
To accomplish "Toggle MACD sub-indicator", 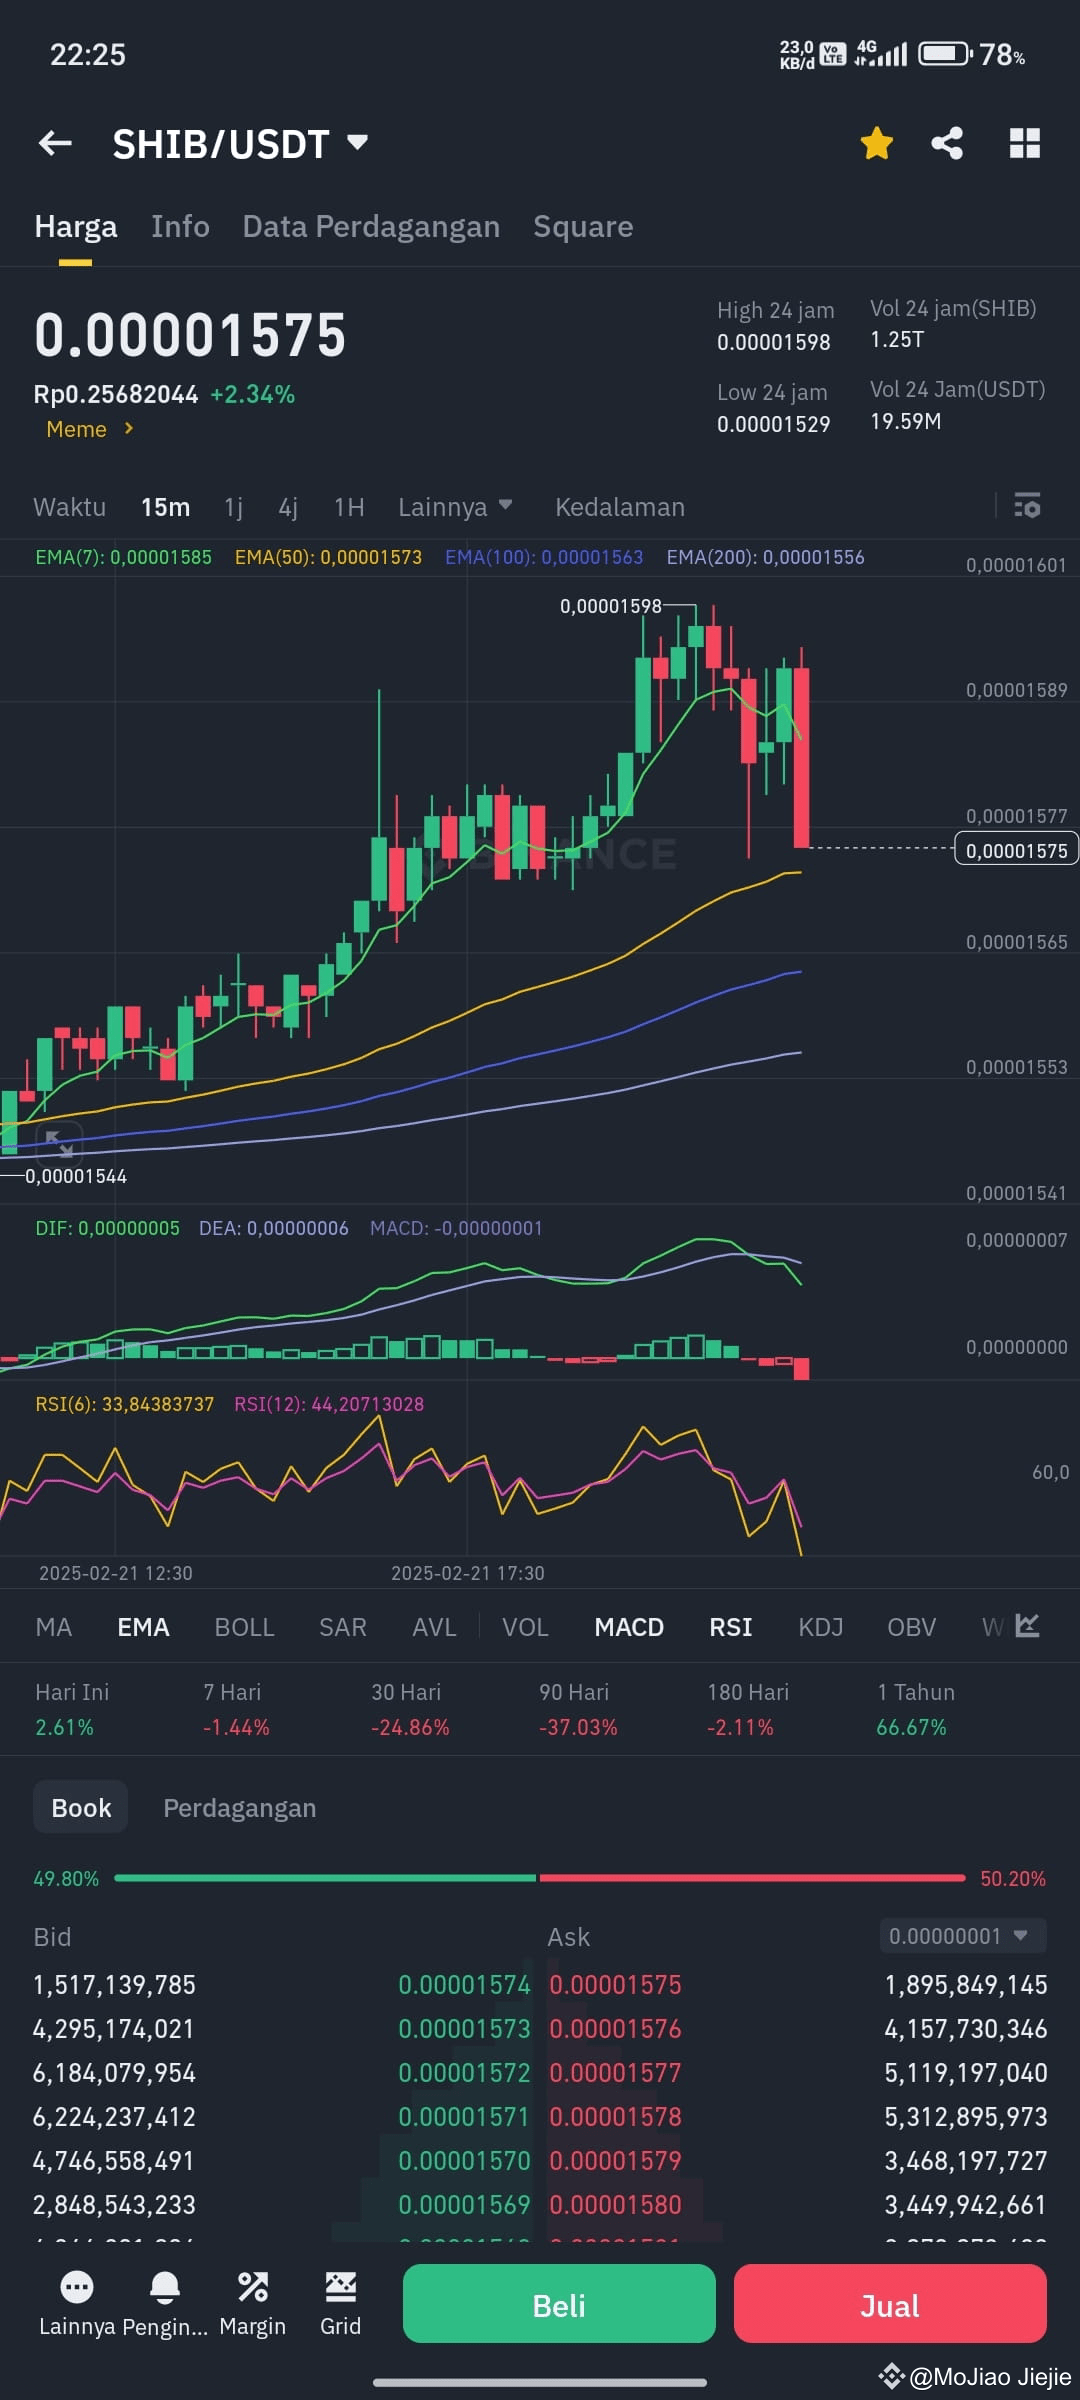I will click(629, 1627).
